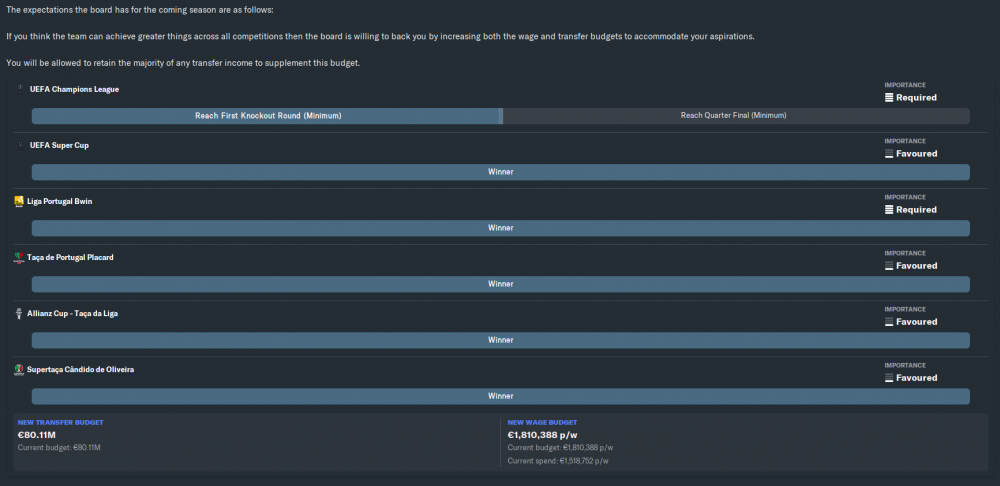Click the New Transfer Budget amount
Viewport: 1000px width, 486px height.
pyautogui.click(x=37, y=435)
